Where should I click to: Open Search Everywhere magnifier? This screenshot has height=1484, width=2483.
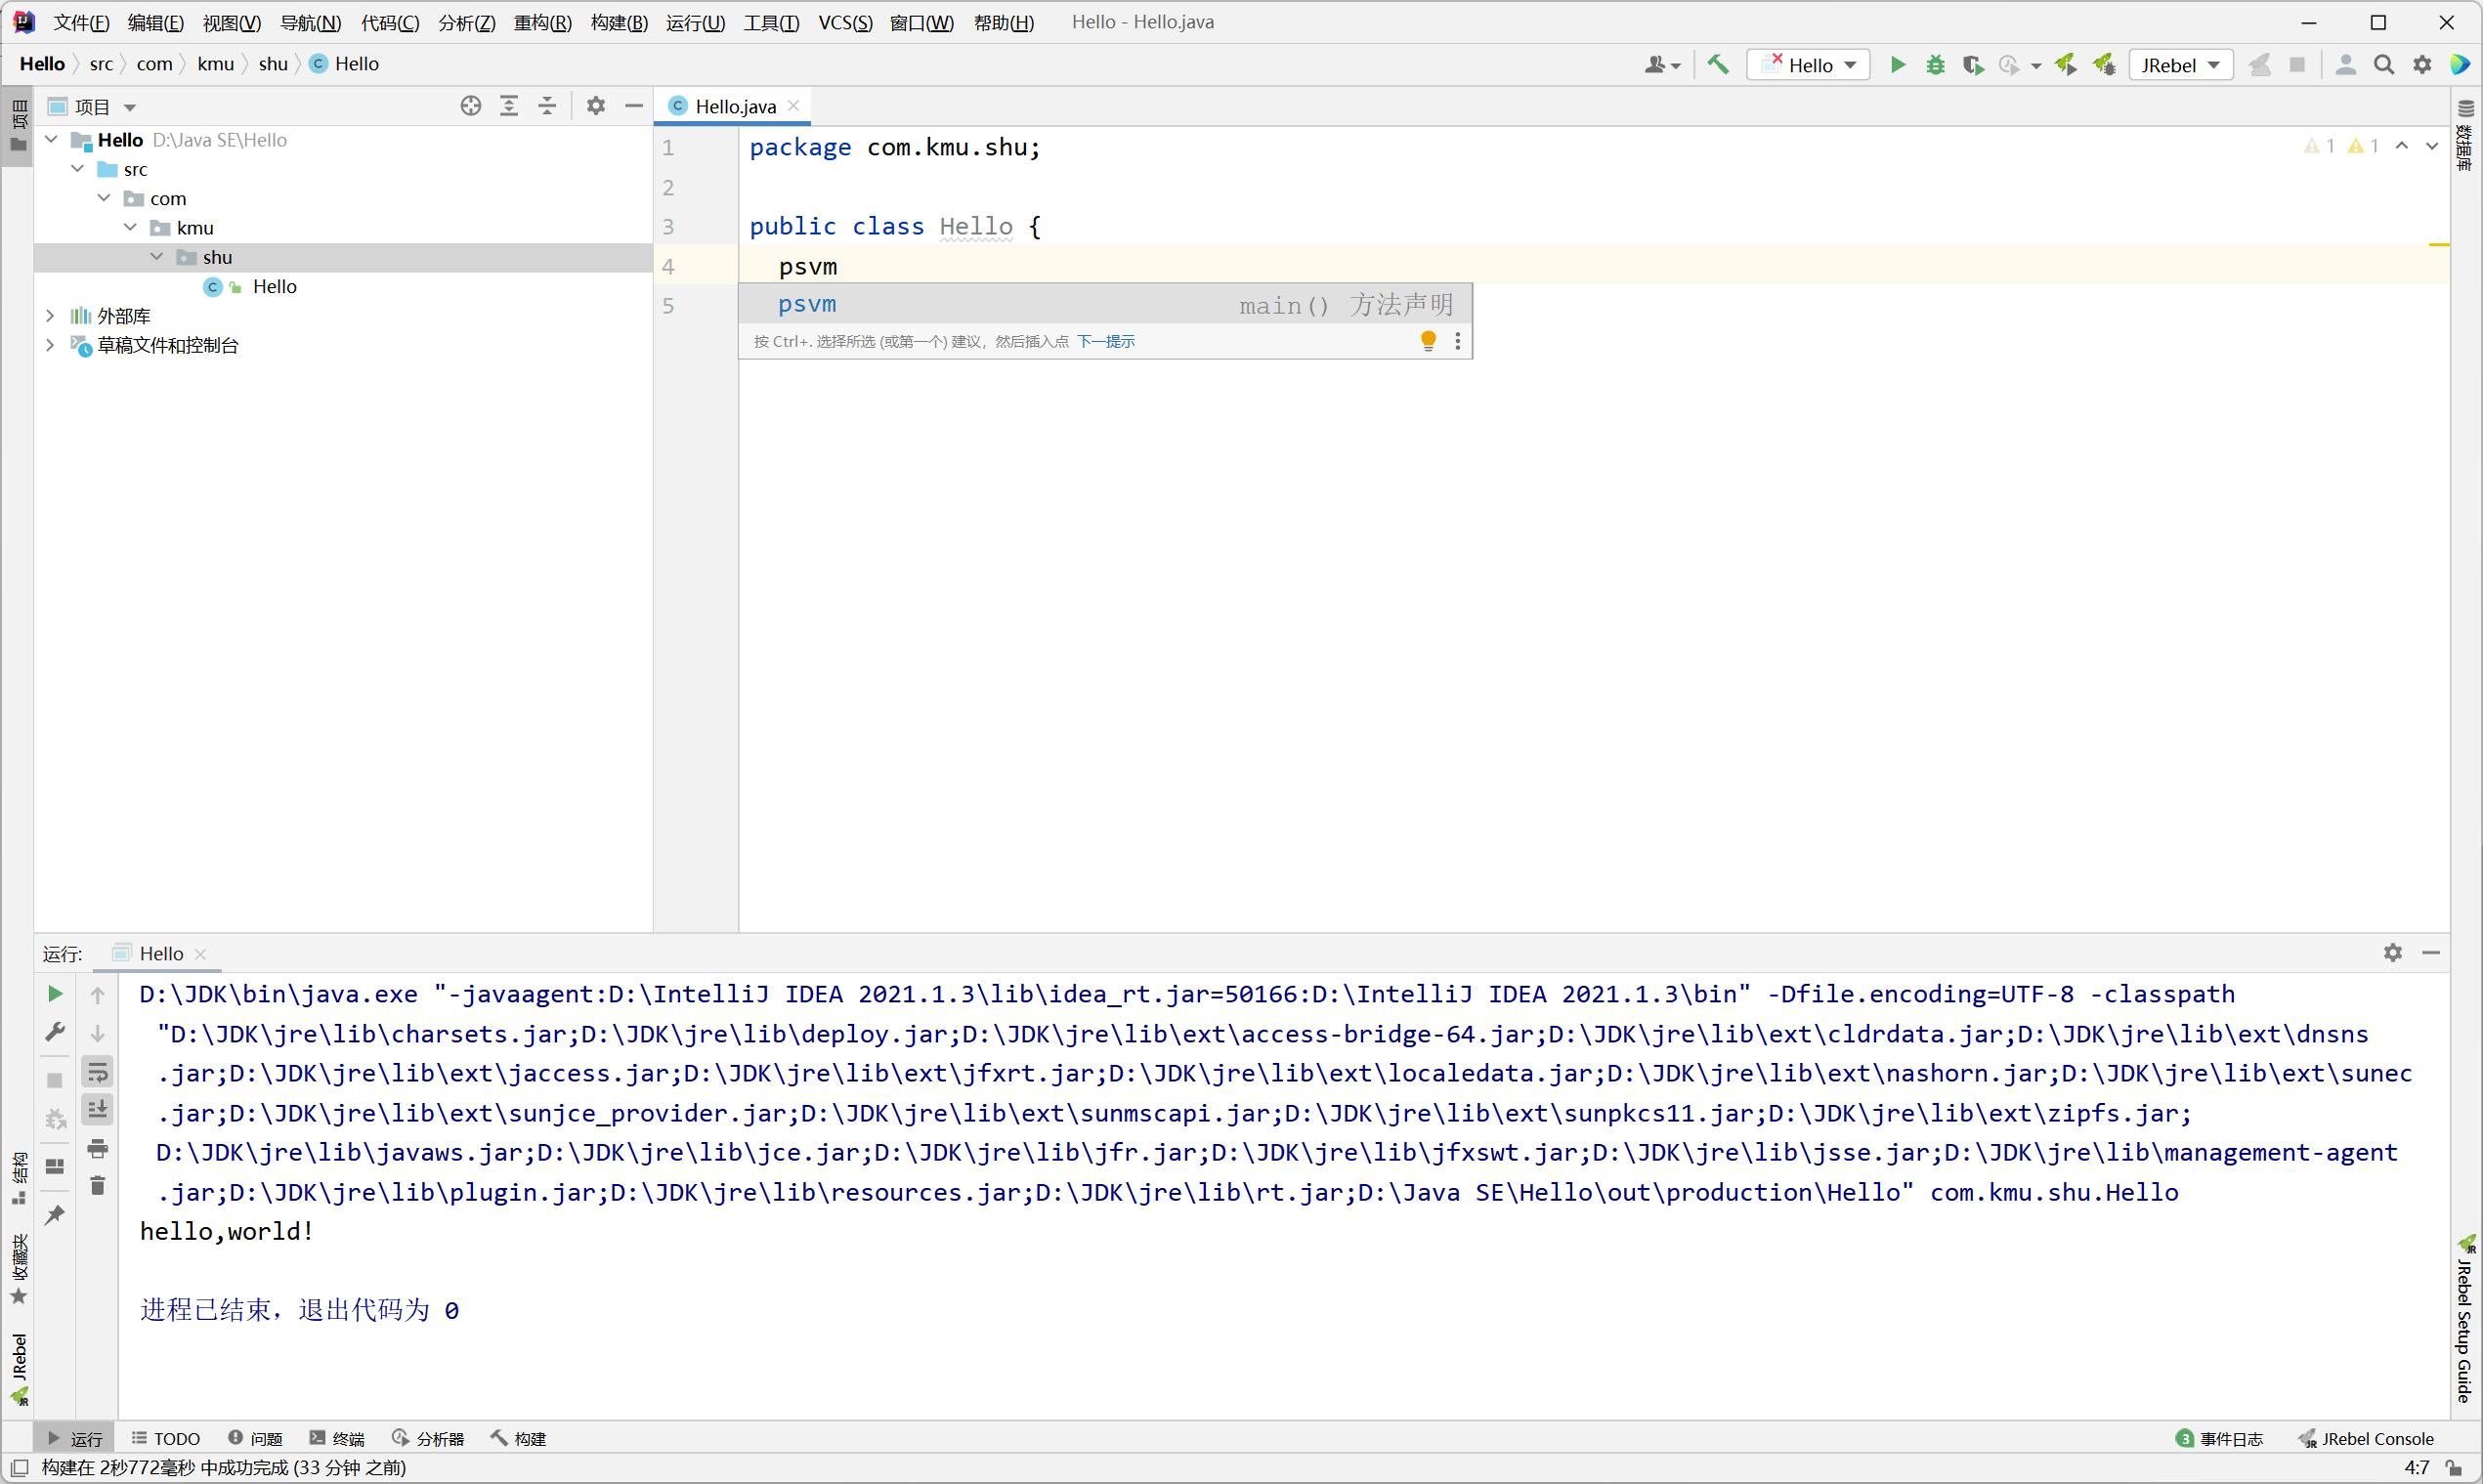(x=2384, y=64)
